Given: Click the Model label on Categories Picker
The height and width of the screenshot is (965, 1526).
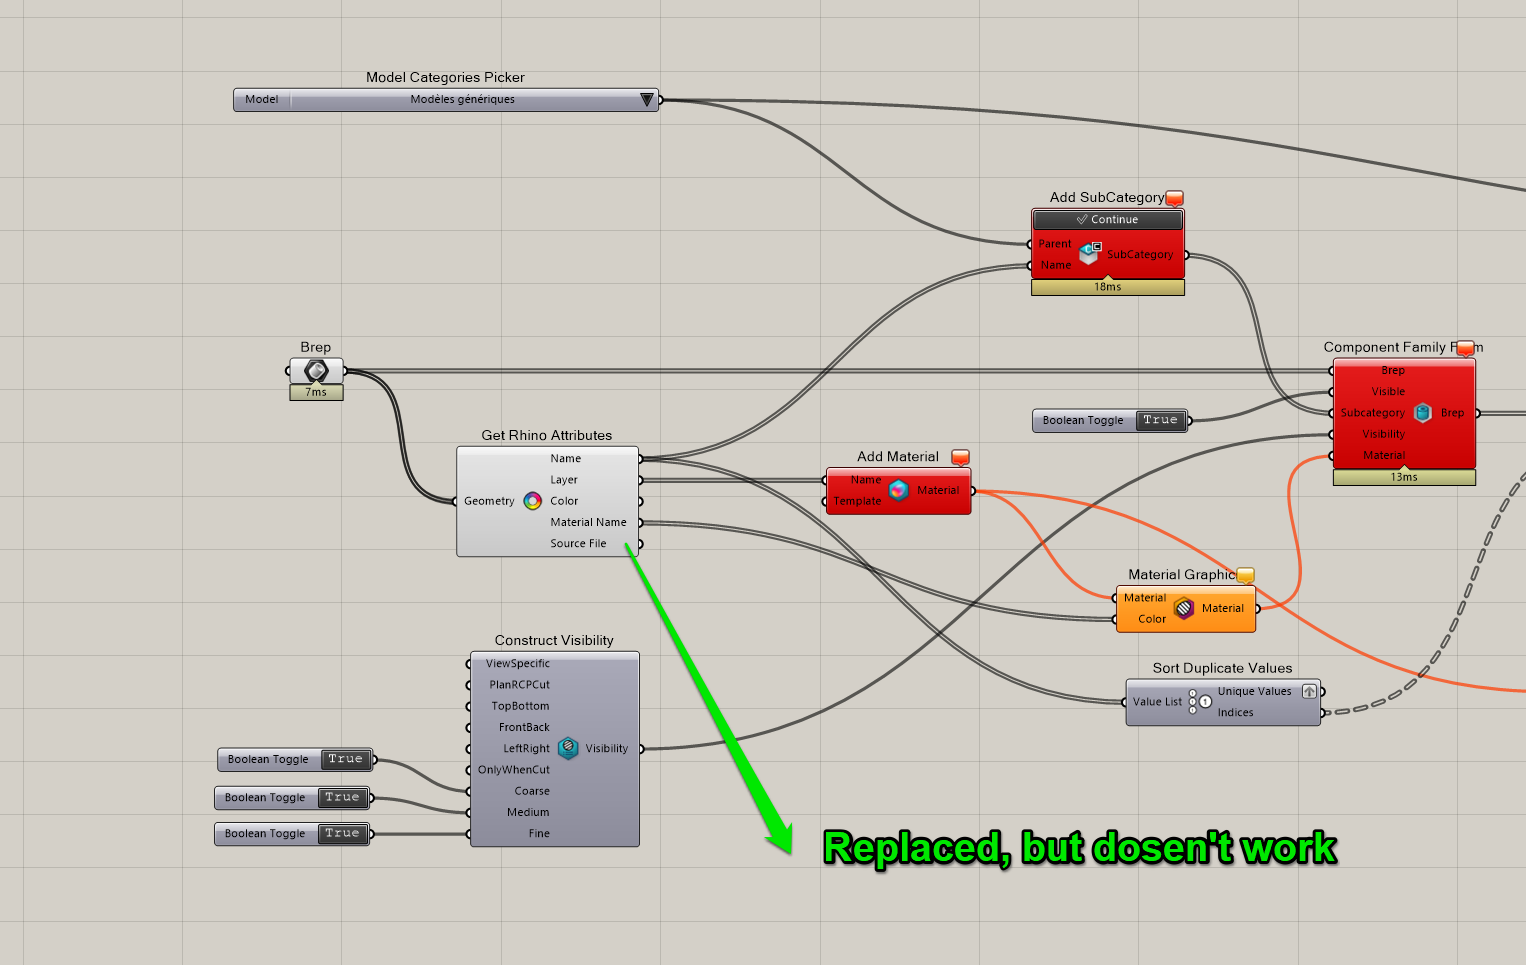Looking at the screenshot, I should pos(262,100).
